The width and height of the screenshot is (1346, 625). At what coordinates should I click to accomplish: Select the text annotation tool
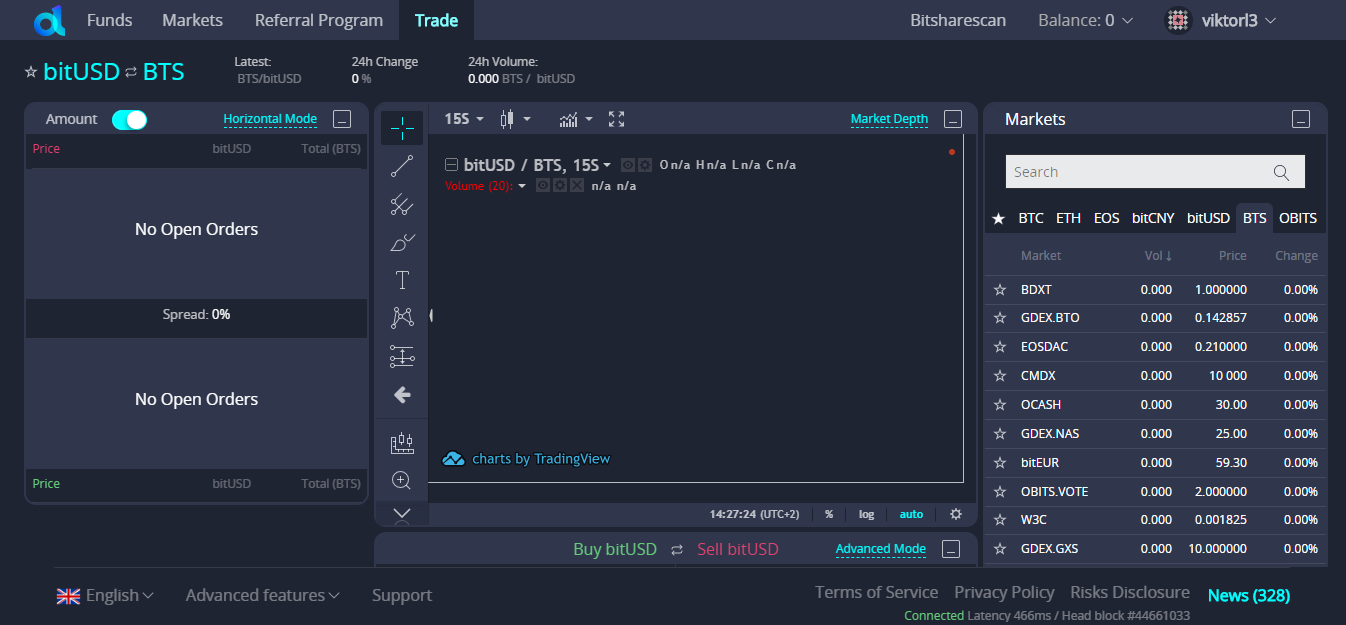[x=402, y=280]
